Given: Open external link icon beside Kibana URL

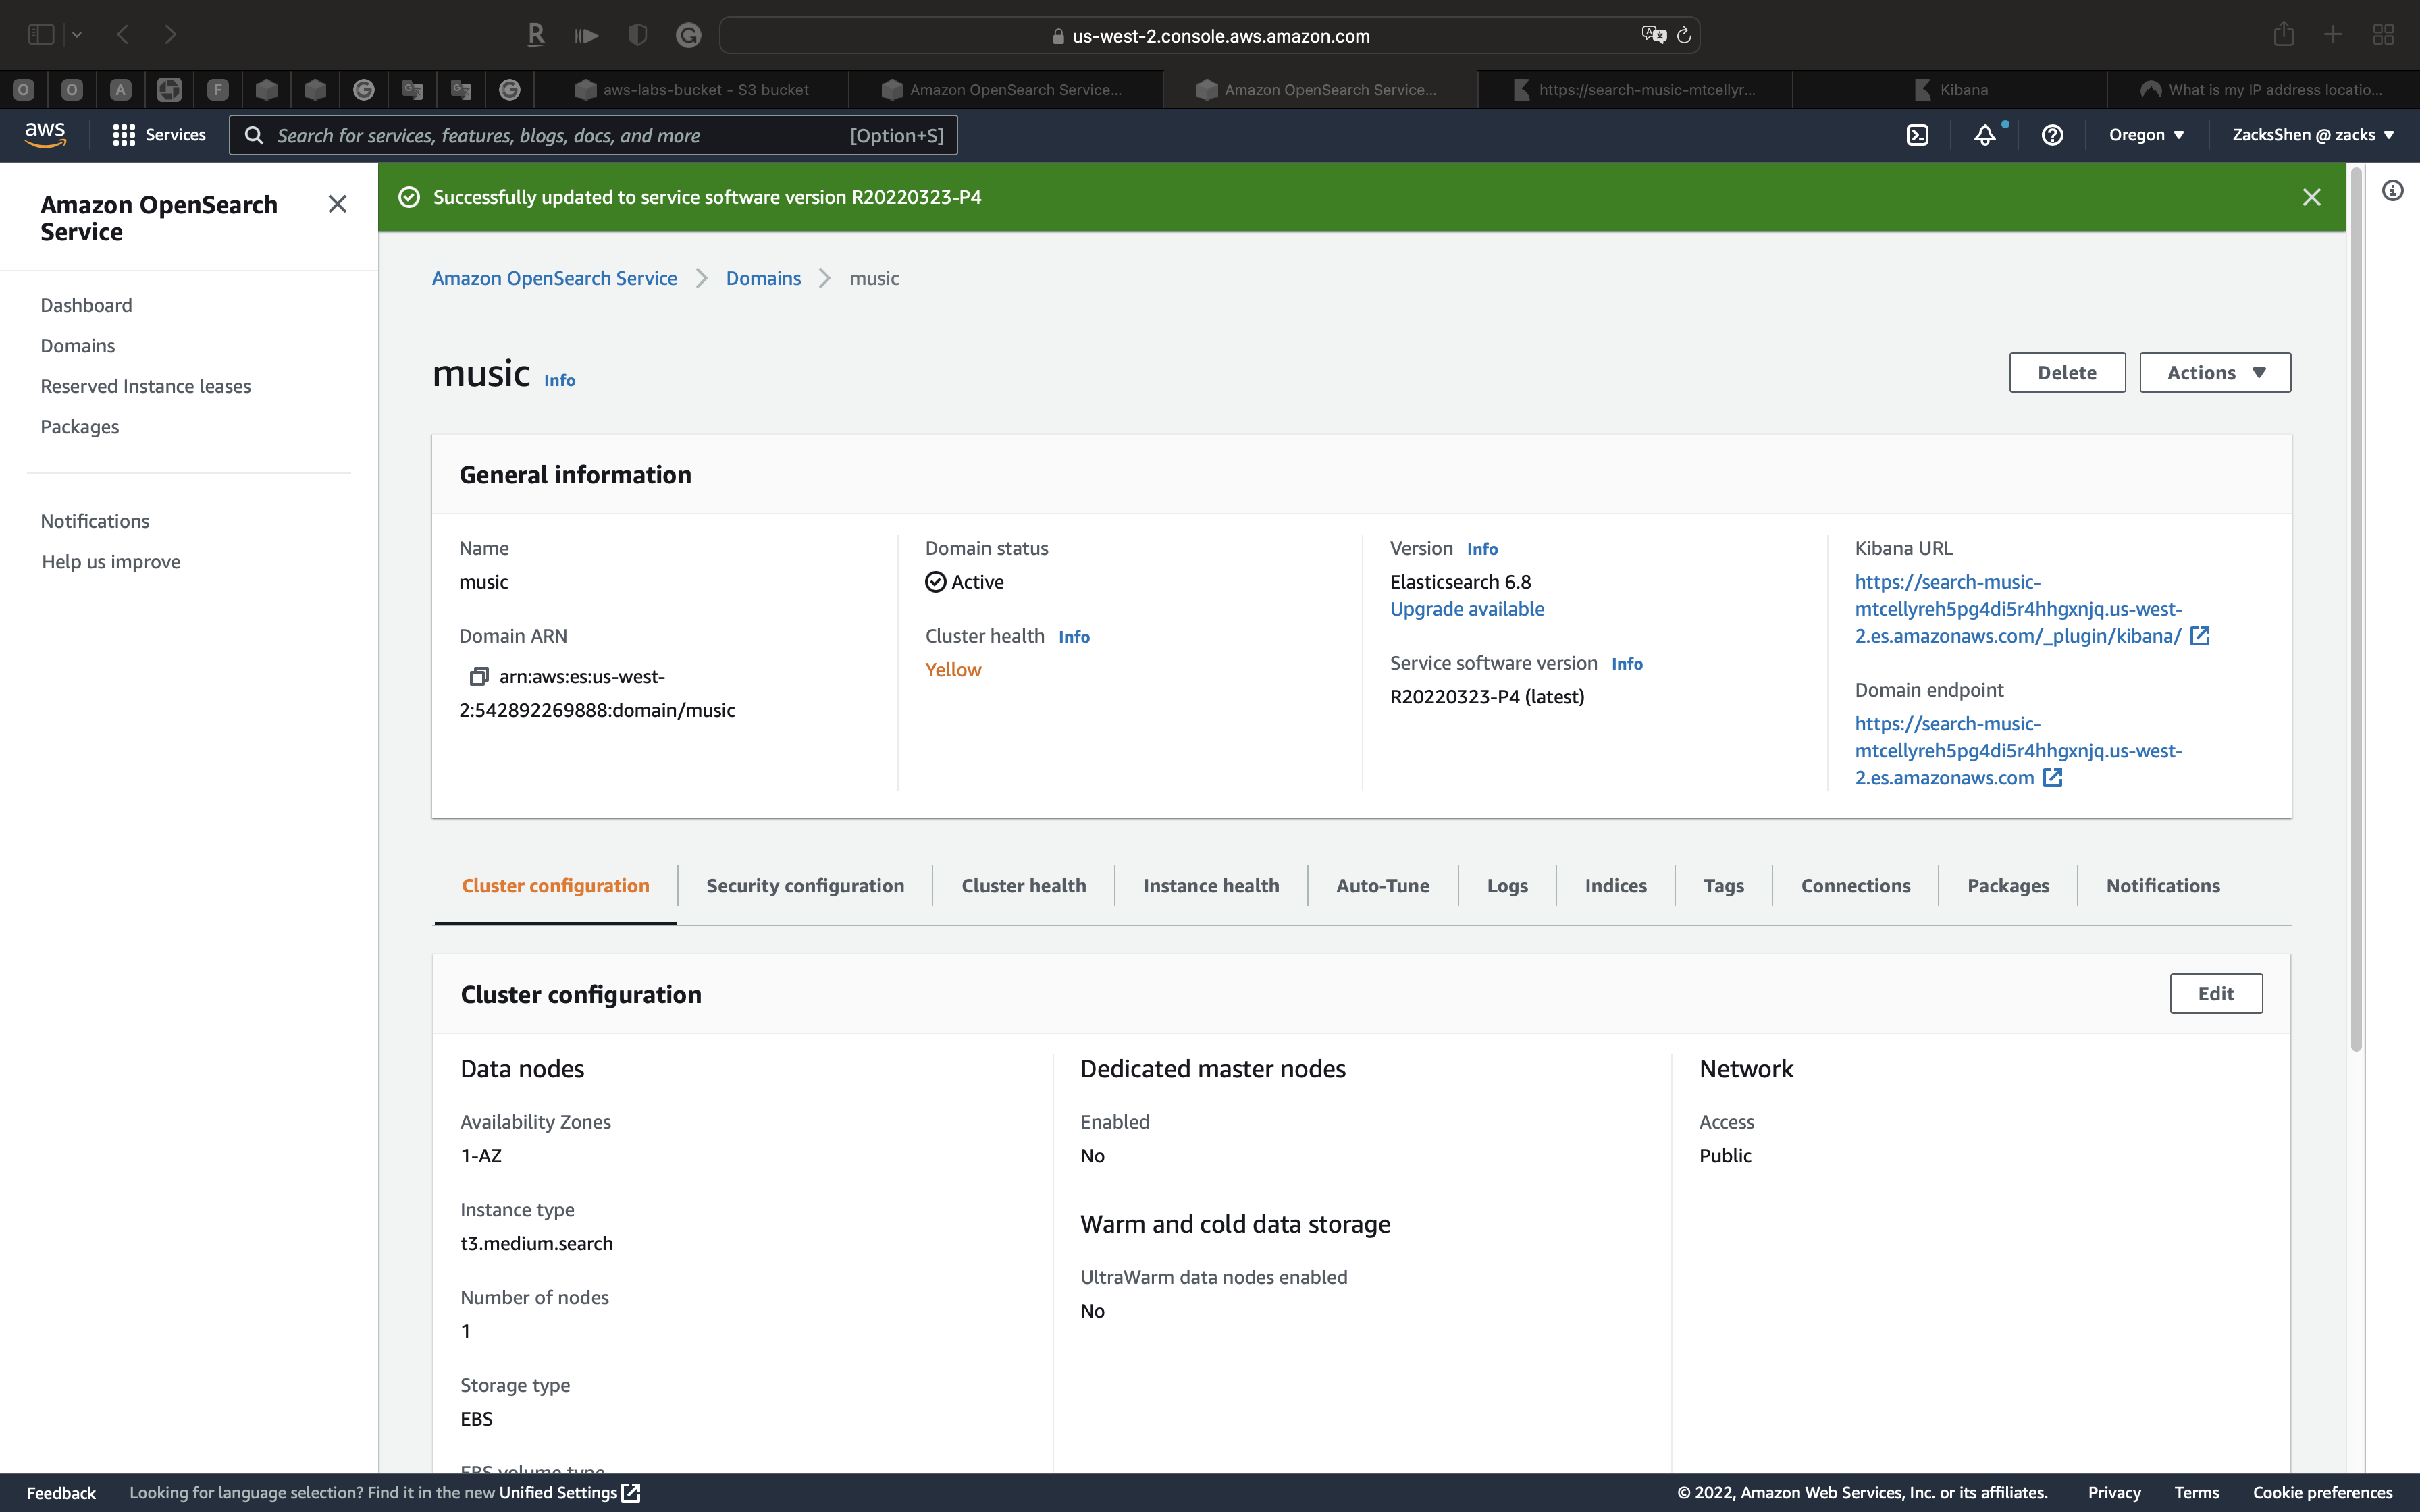Looking at the screenshot, I should [2199, 636].
